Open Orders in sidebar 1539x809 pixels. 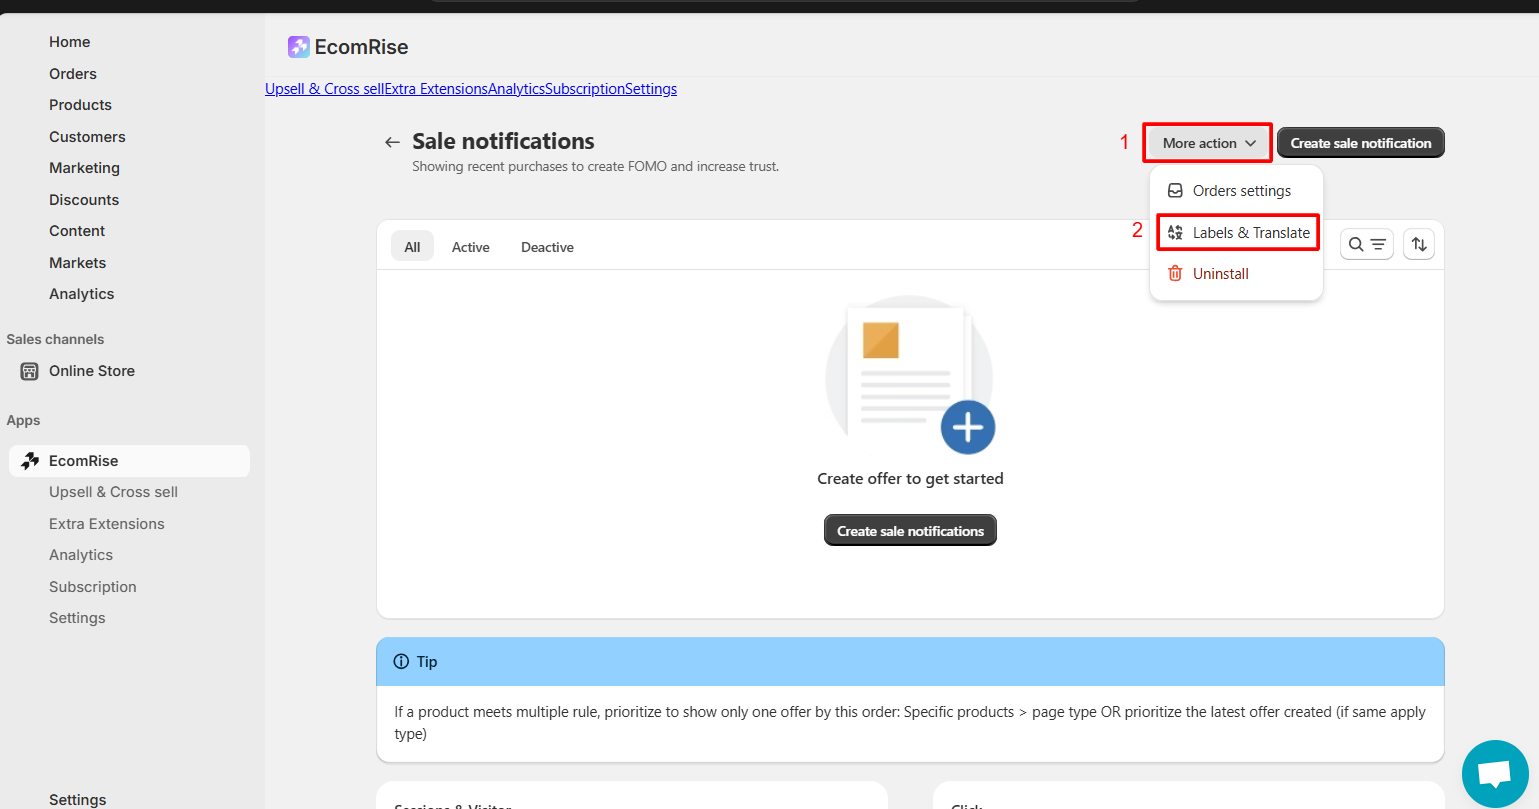click(73, 74)
